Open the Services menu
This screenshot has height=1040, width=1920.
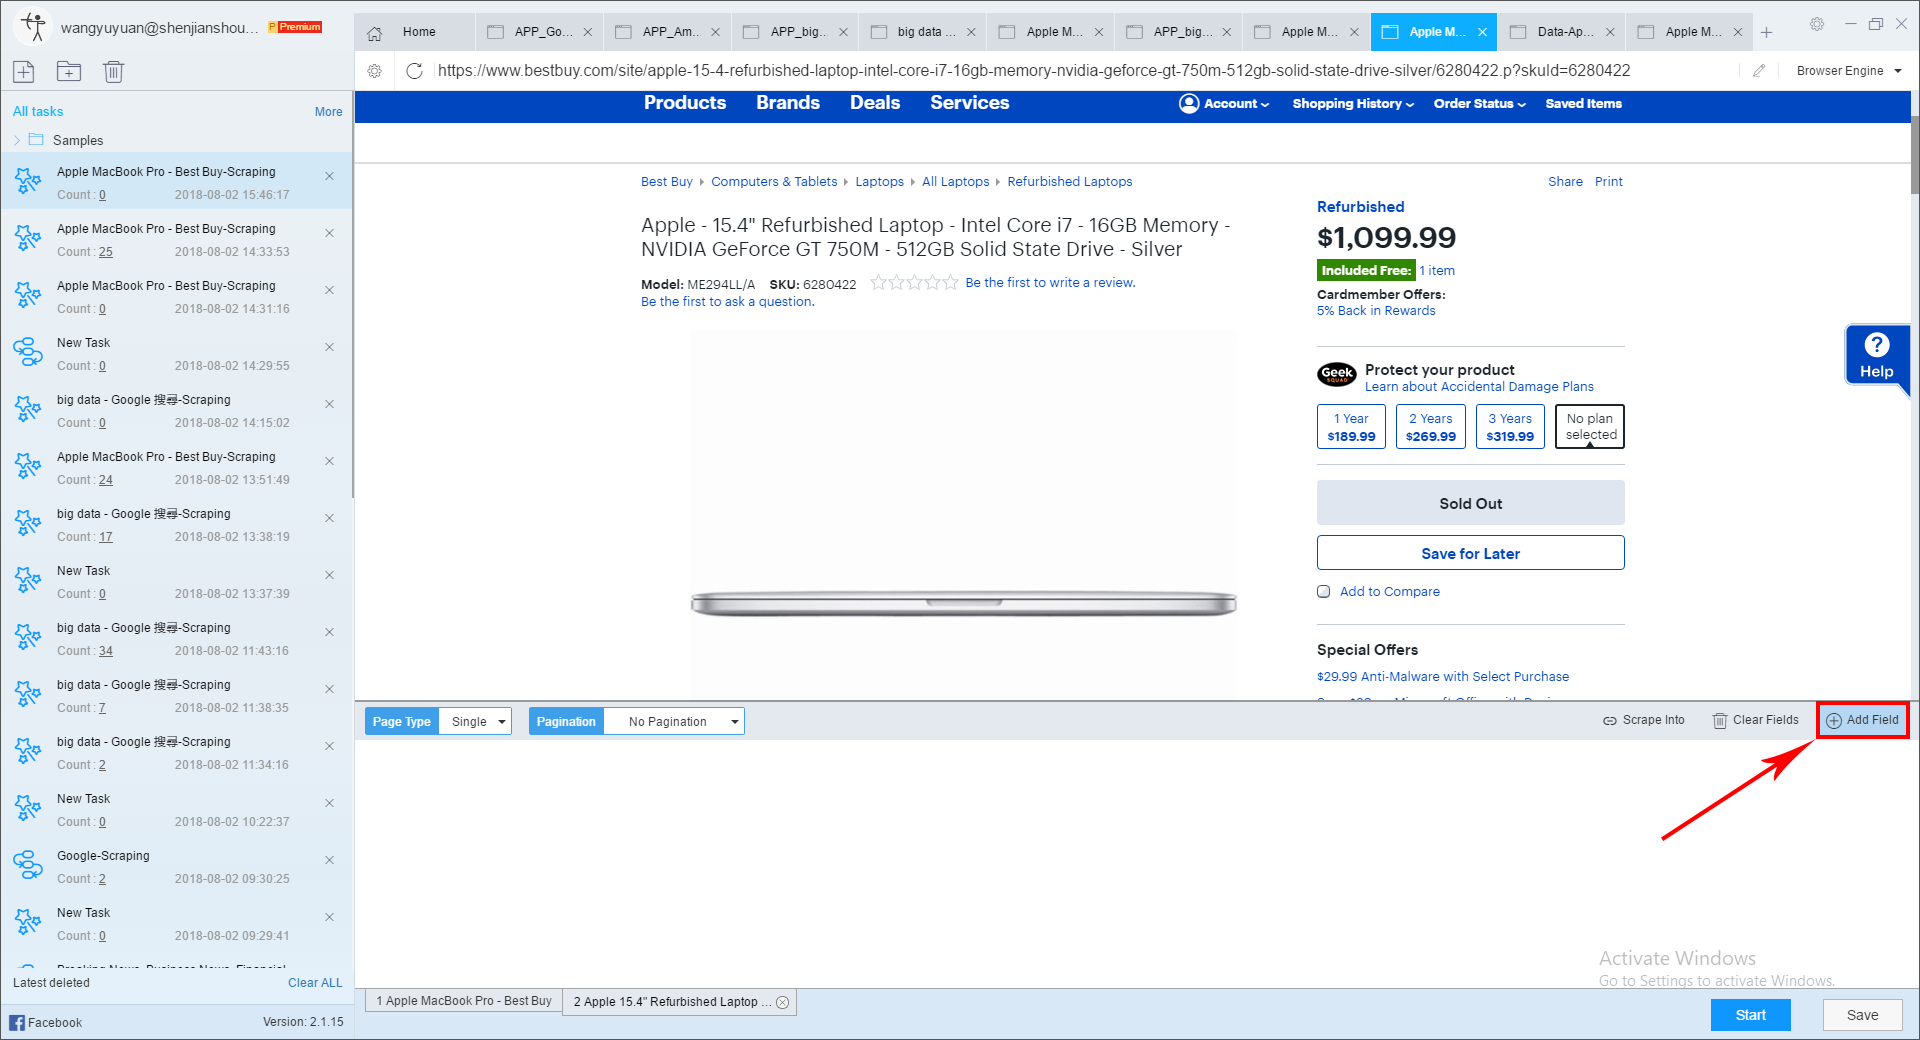pos(970,103)
